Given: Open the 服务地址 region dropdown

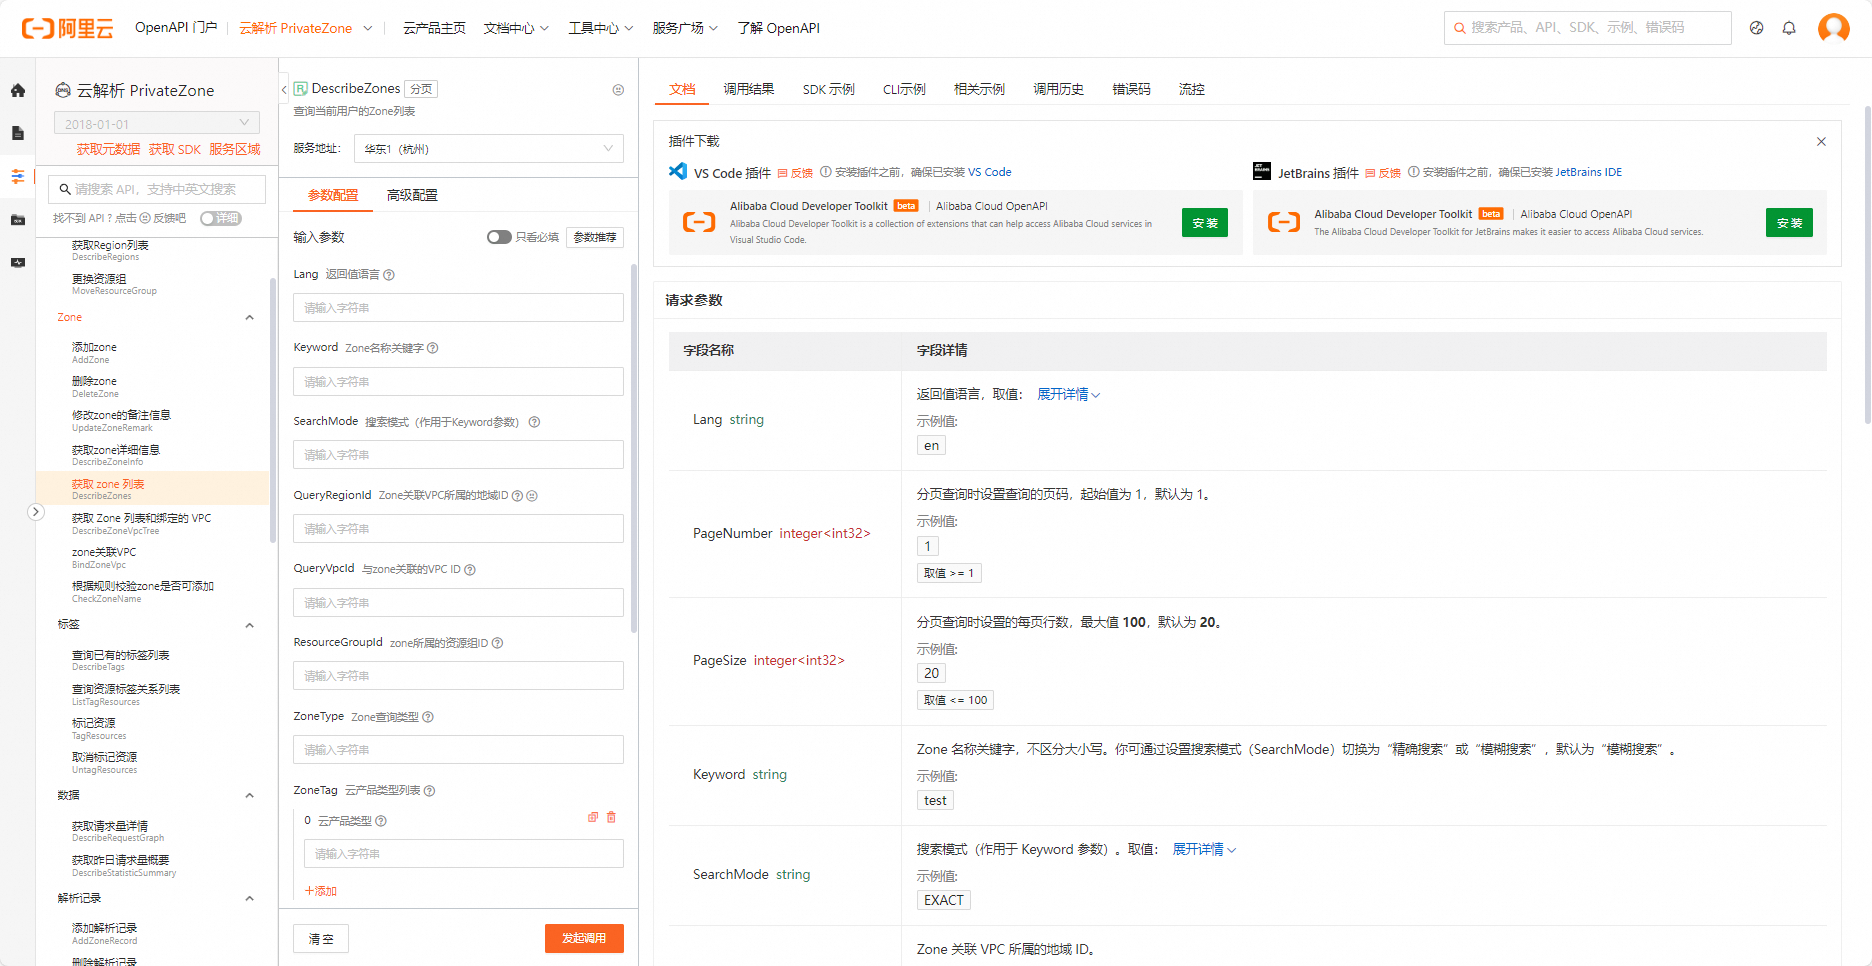Looking at the screenshot, I should click(x=489, y=149).
